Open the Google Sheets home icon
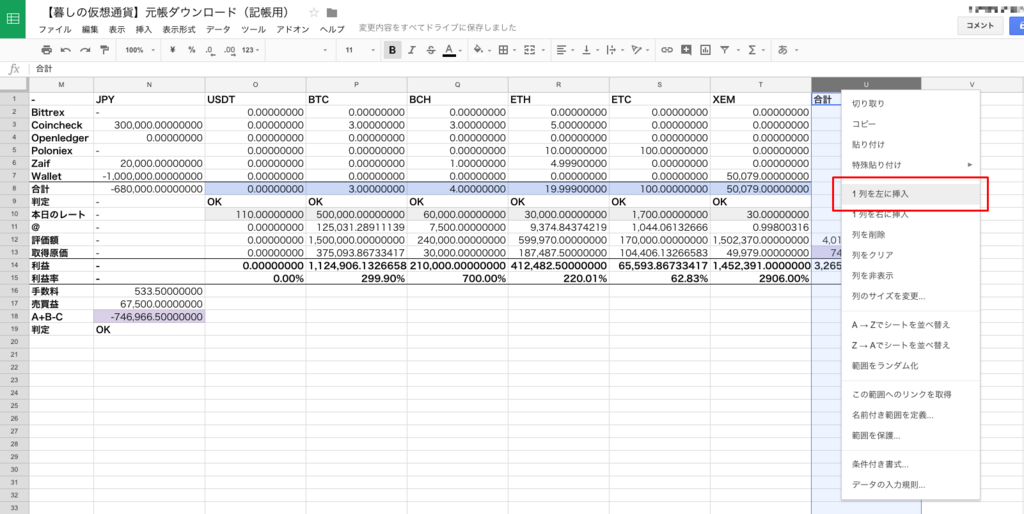This screenshot has width=1024, height=514. 12,19
